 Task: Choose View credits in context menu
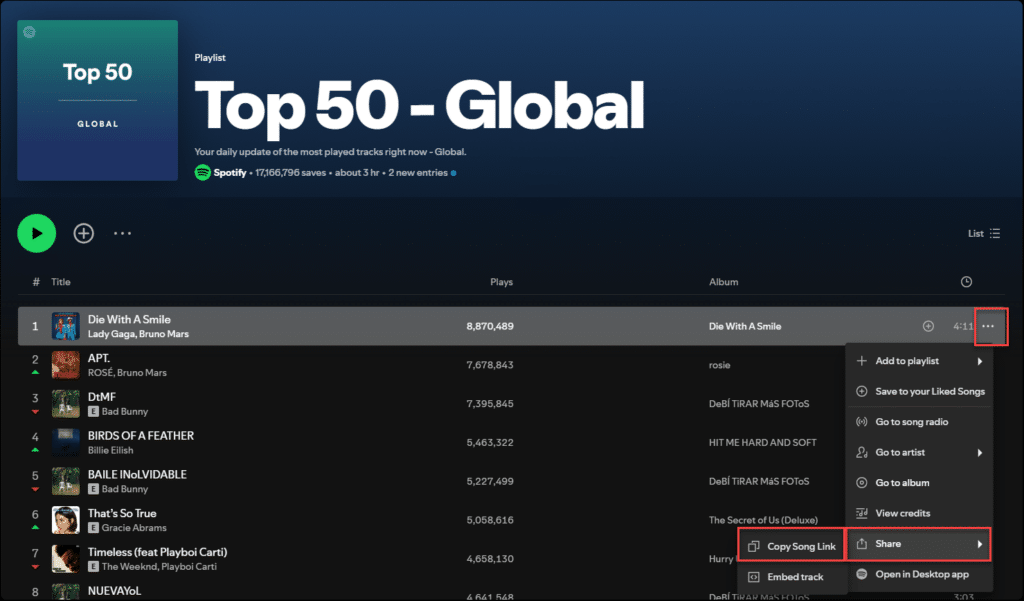click(x=920, y=513)
